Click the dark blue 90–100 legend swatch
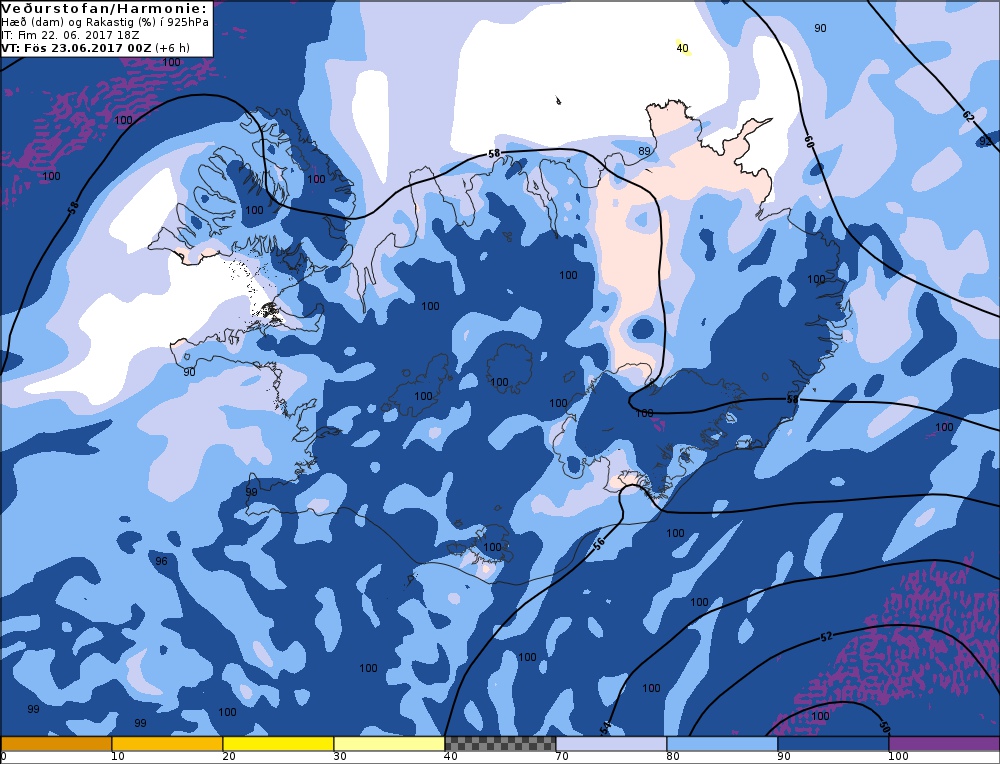 click(x=833, y=744)
